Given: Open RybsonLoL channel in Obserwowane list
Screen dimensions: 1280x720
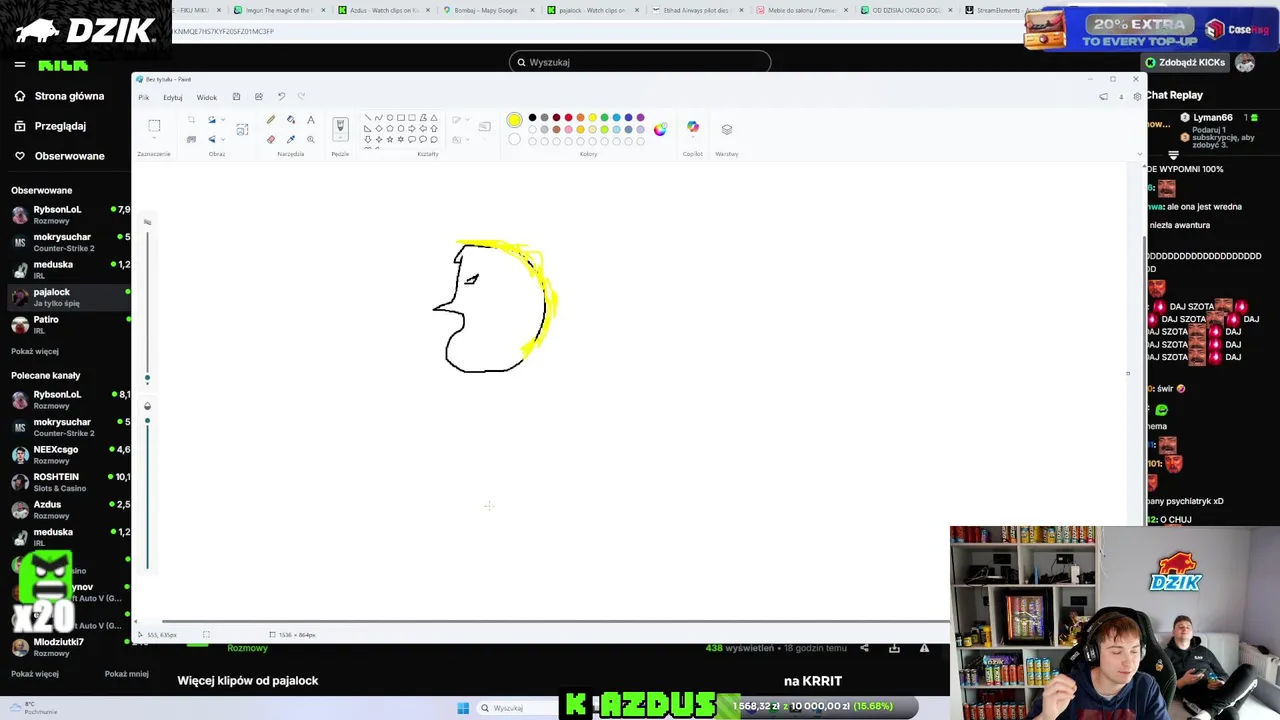Looking at the screenshot, I should (x=68, y=214).
